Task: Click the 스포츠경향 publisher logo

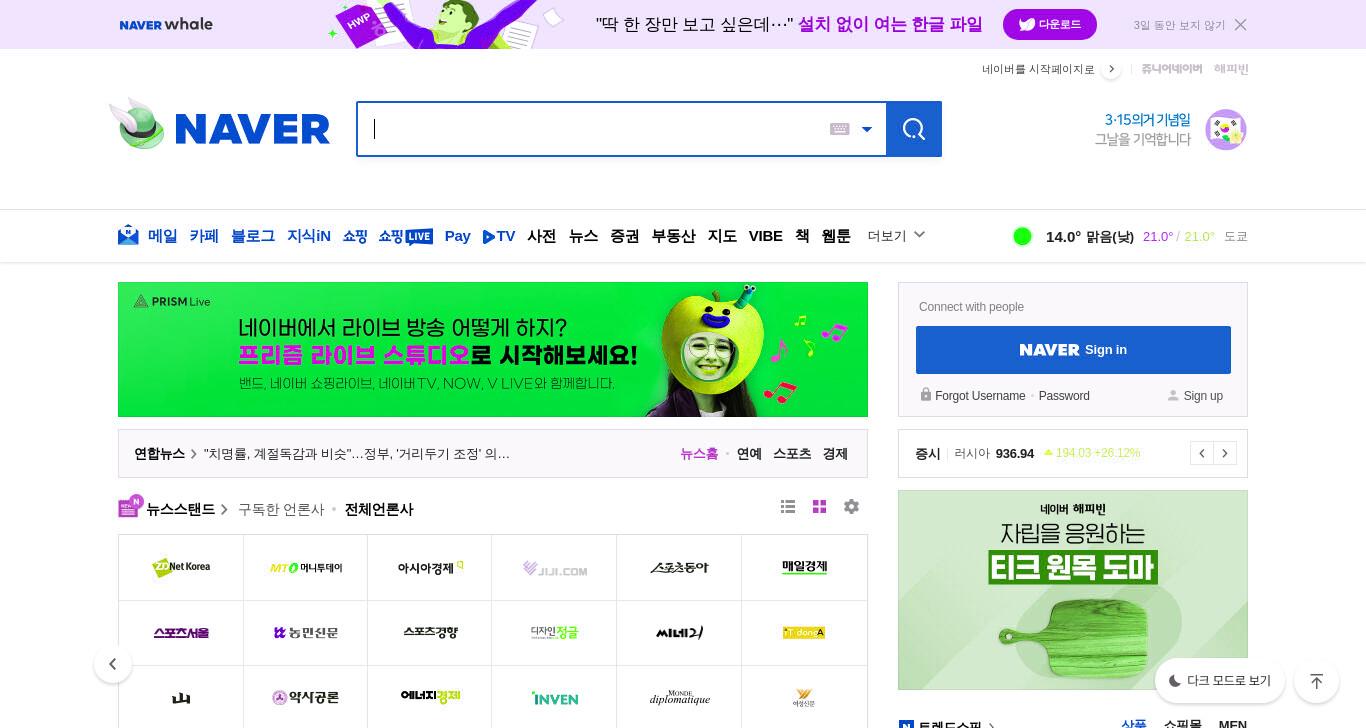Action: click(430, 633)
